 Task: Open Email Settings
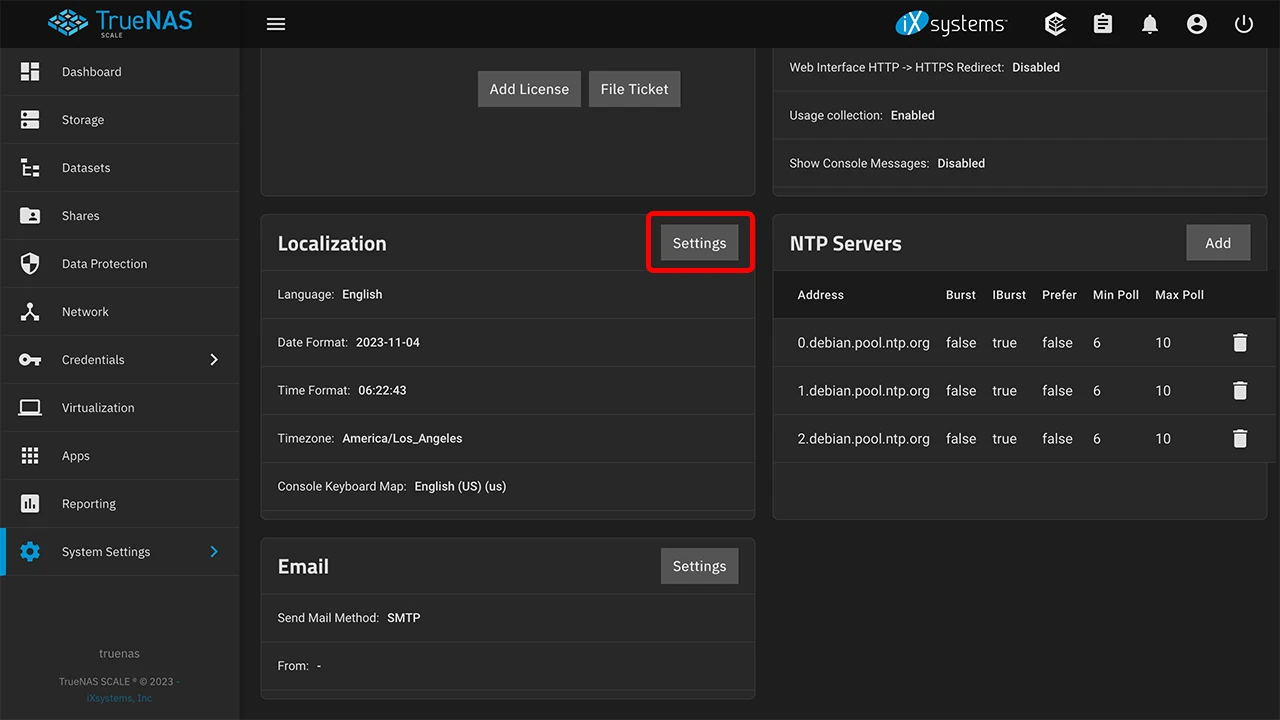tap(699, 566)
